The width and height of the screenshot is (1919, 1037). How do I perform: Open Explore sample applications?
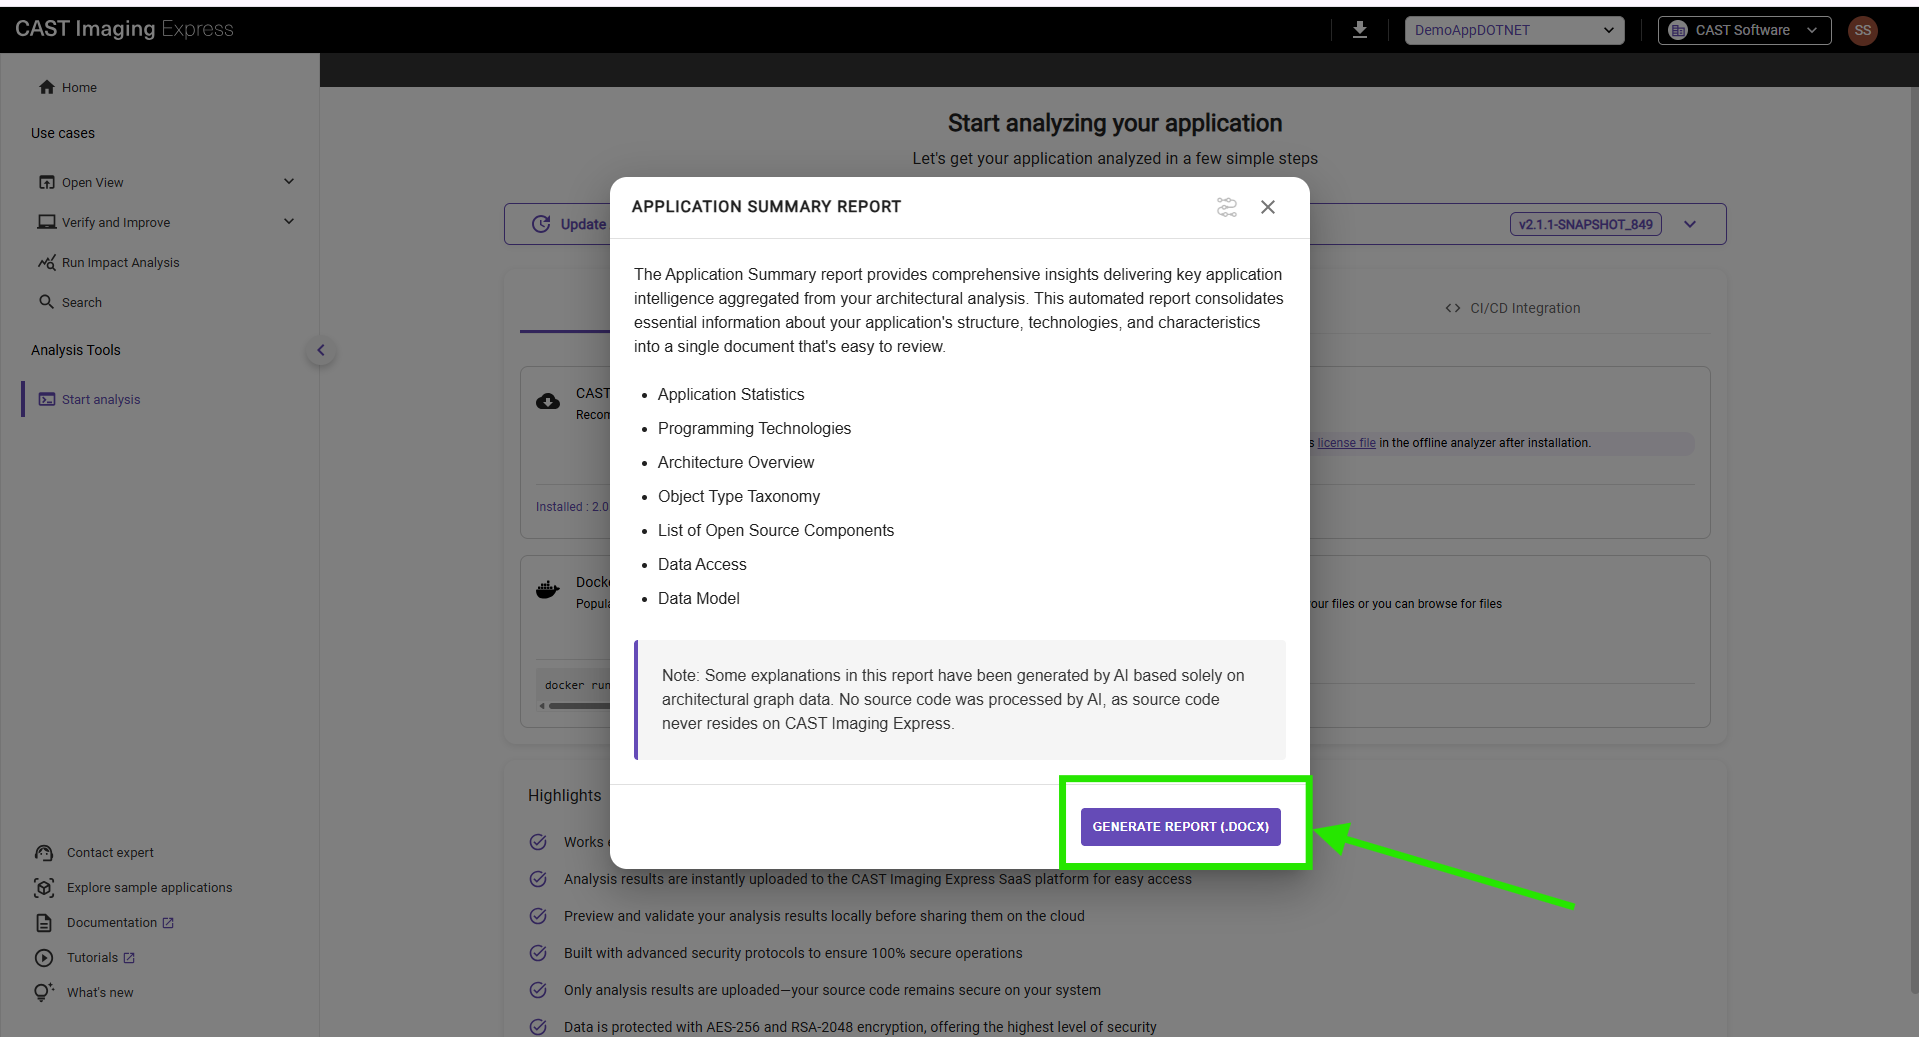[149, 888]
